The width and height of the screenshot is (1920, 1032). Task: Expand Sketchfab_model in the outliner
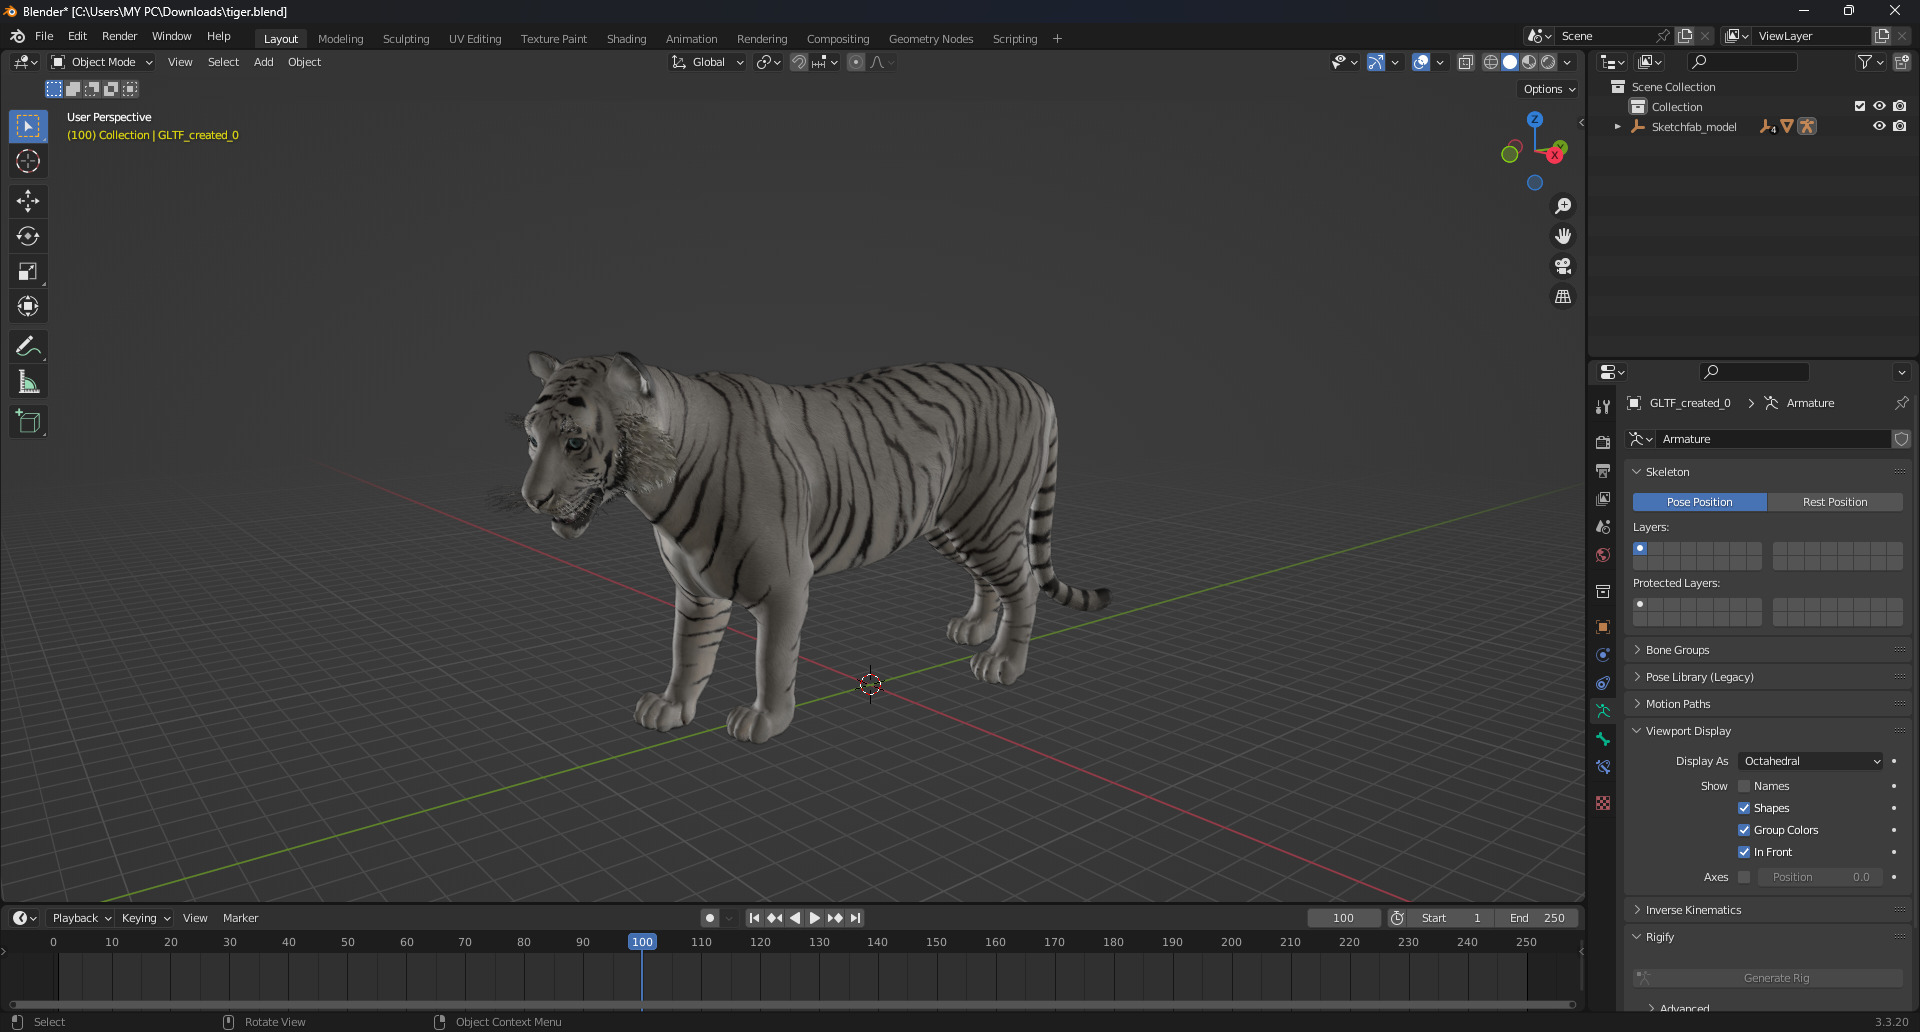tap(1617, 127)
